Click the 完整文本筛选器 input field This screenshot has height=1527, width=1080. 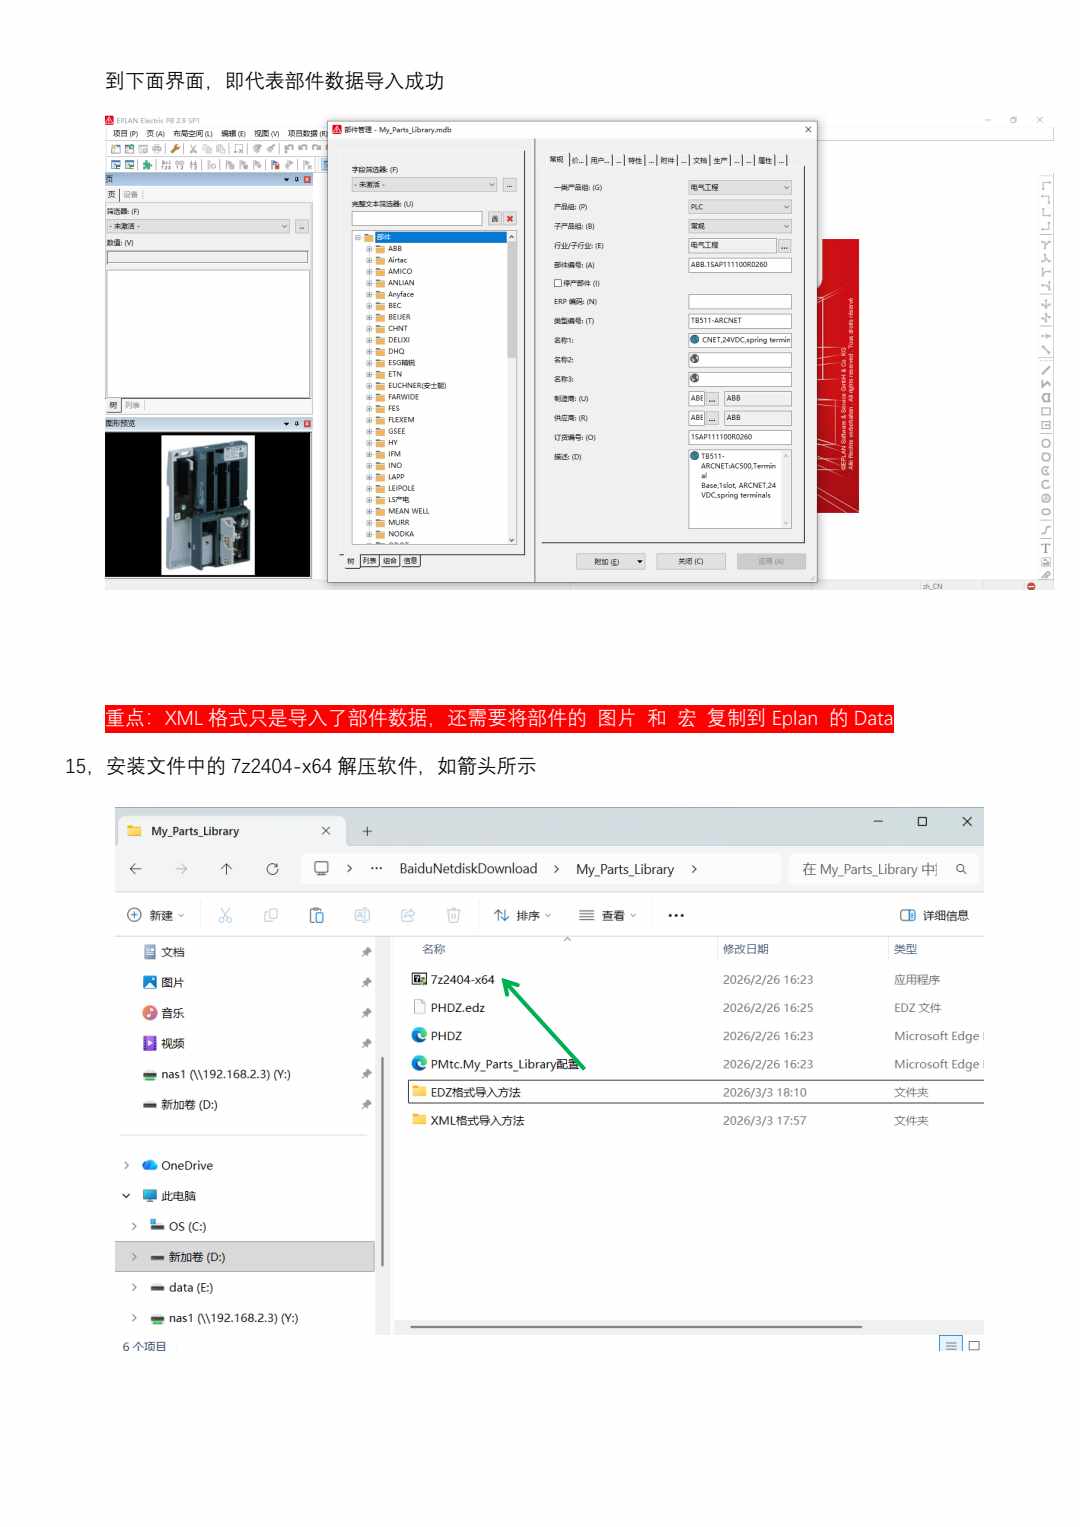[x=417, y=218]
